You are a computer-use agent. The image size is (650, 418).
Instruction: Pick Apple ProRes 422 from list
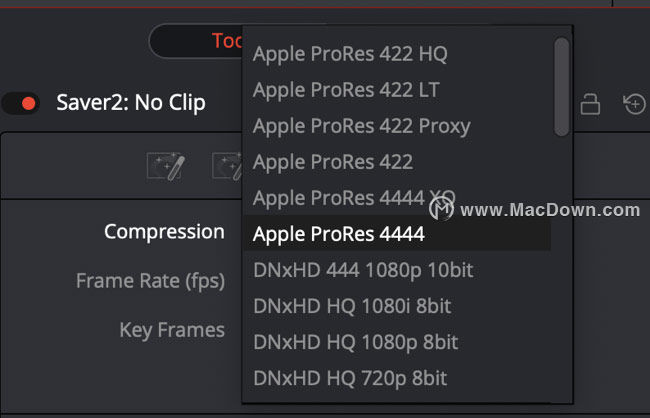pyautogui.click(x=332, y=162)
